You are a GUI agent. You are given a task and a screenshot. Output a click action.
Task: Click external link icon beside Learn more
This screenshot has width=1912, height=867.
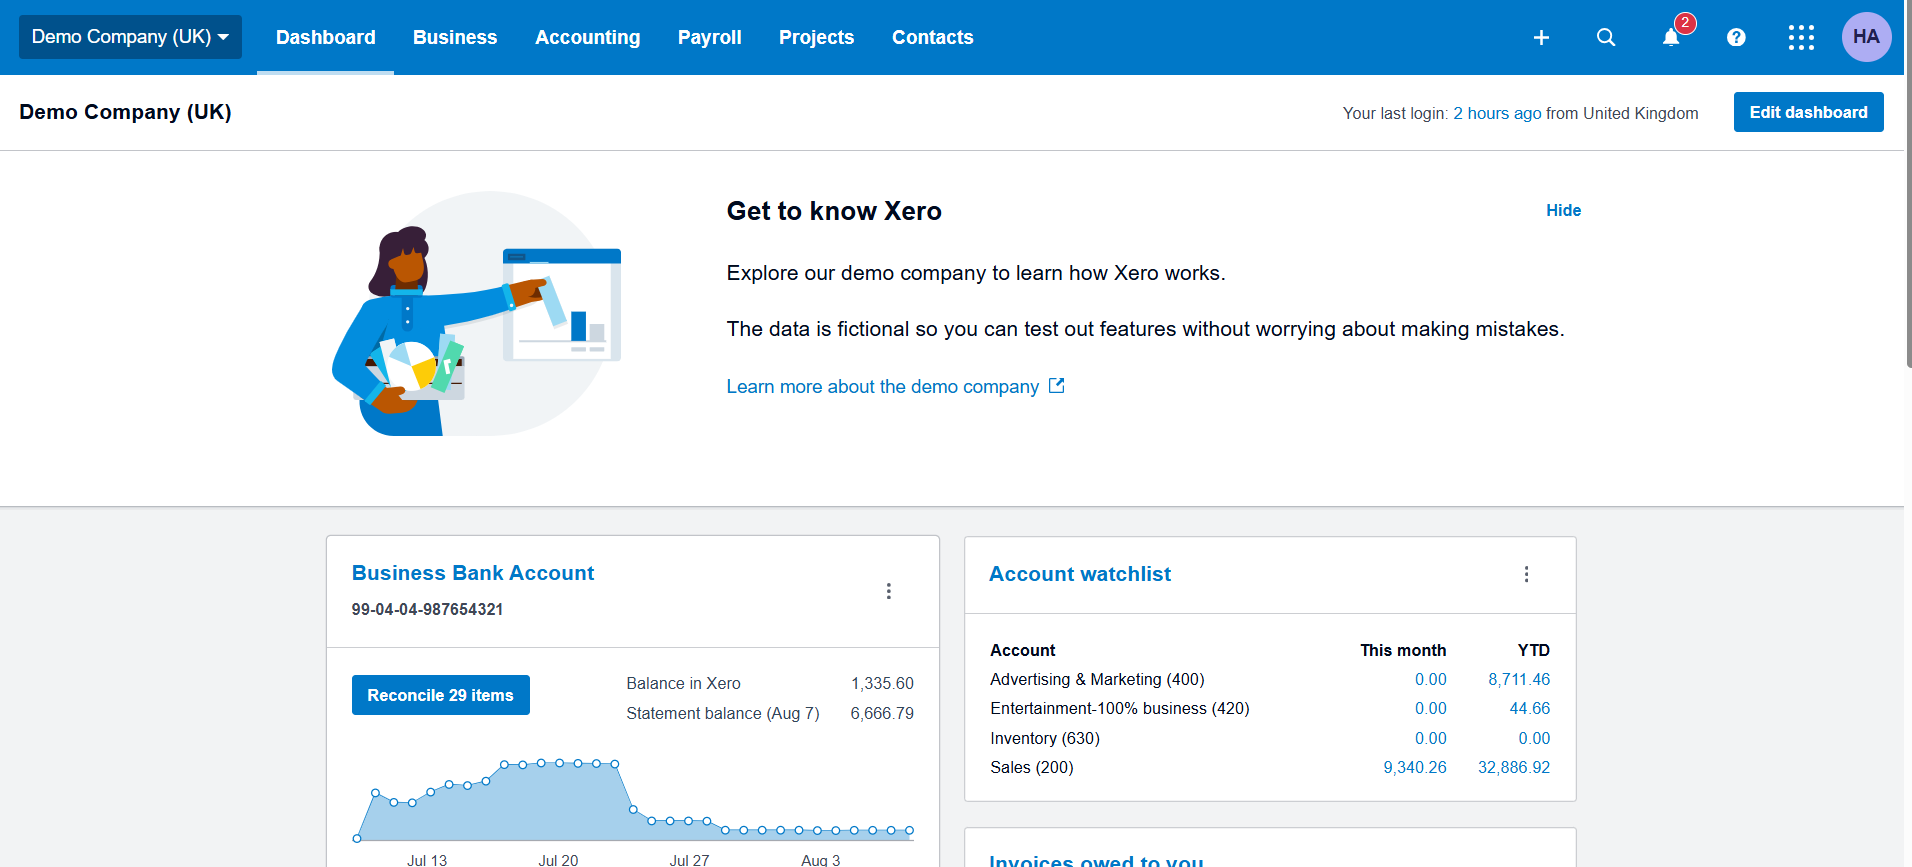click(1057, 386)
